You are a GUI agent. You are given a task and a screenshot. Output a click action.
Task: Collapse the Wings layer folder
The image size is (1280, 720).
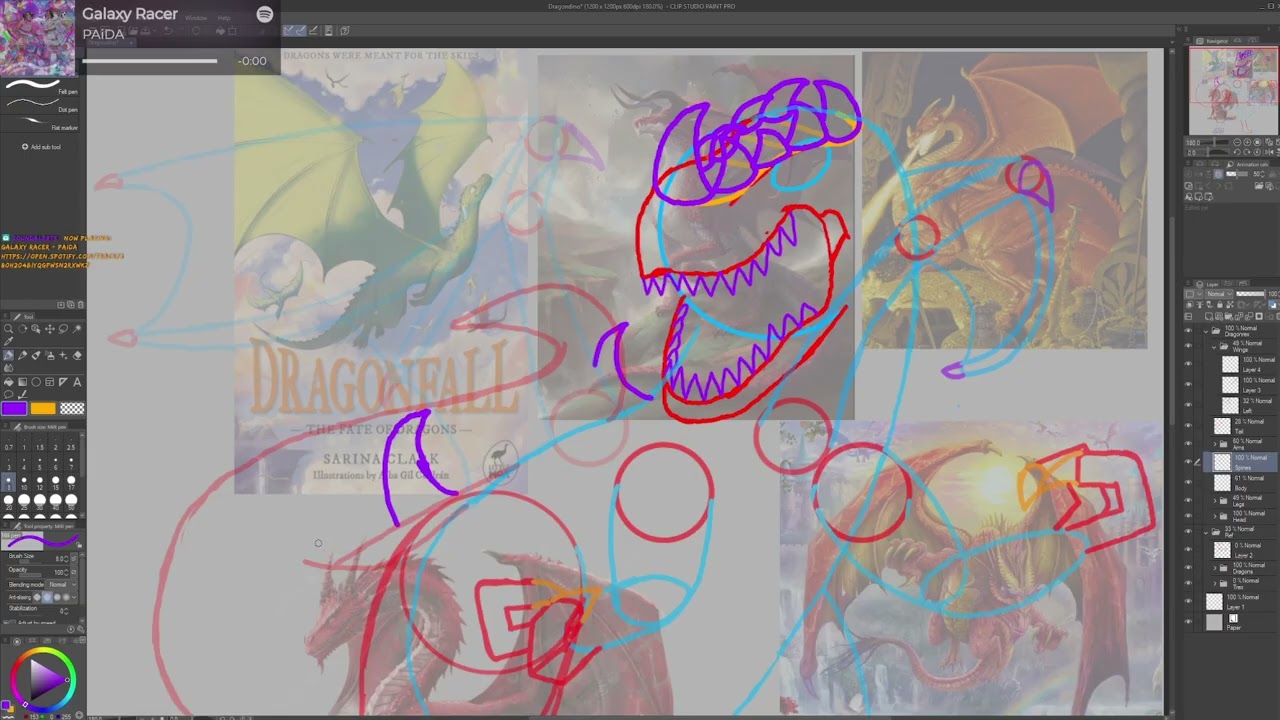coord(1212,345)
